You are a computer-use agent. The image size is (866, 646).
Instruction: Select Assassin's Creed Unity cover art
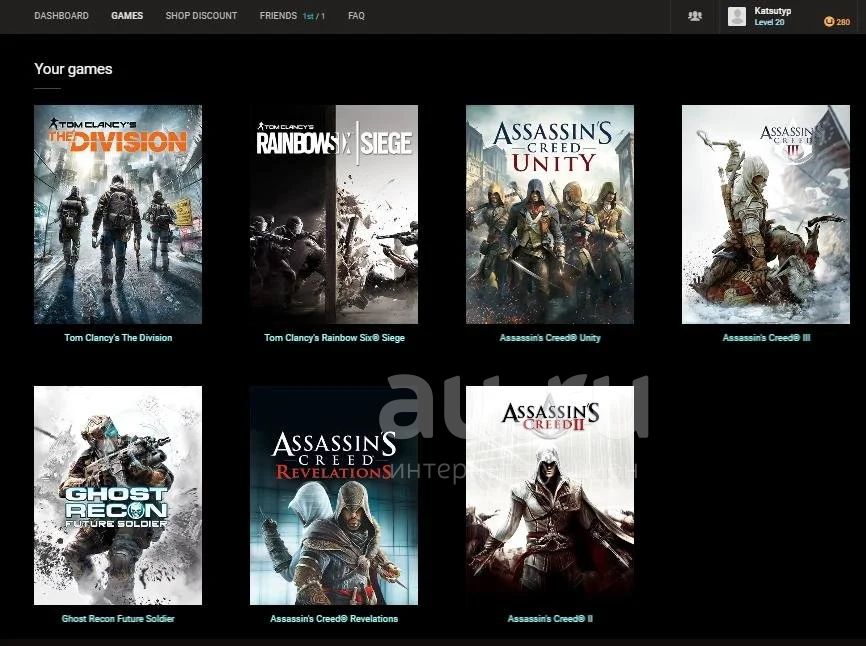click(550, 214)
